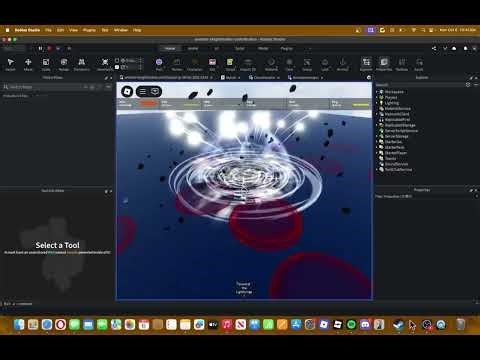Image resolution: width=480 pixels, height=360 pixels.
Task: Open the Explorer panel toggle icon
Action: pyautogui.click(x=366, y=62)
